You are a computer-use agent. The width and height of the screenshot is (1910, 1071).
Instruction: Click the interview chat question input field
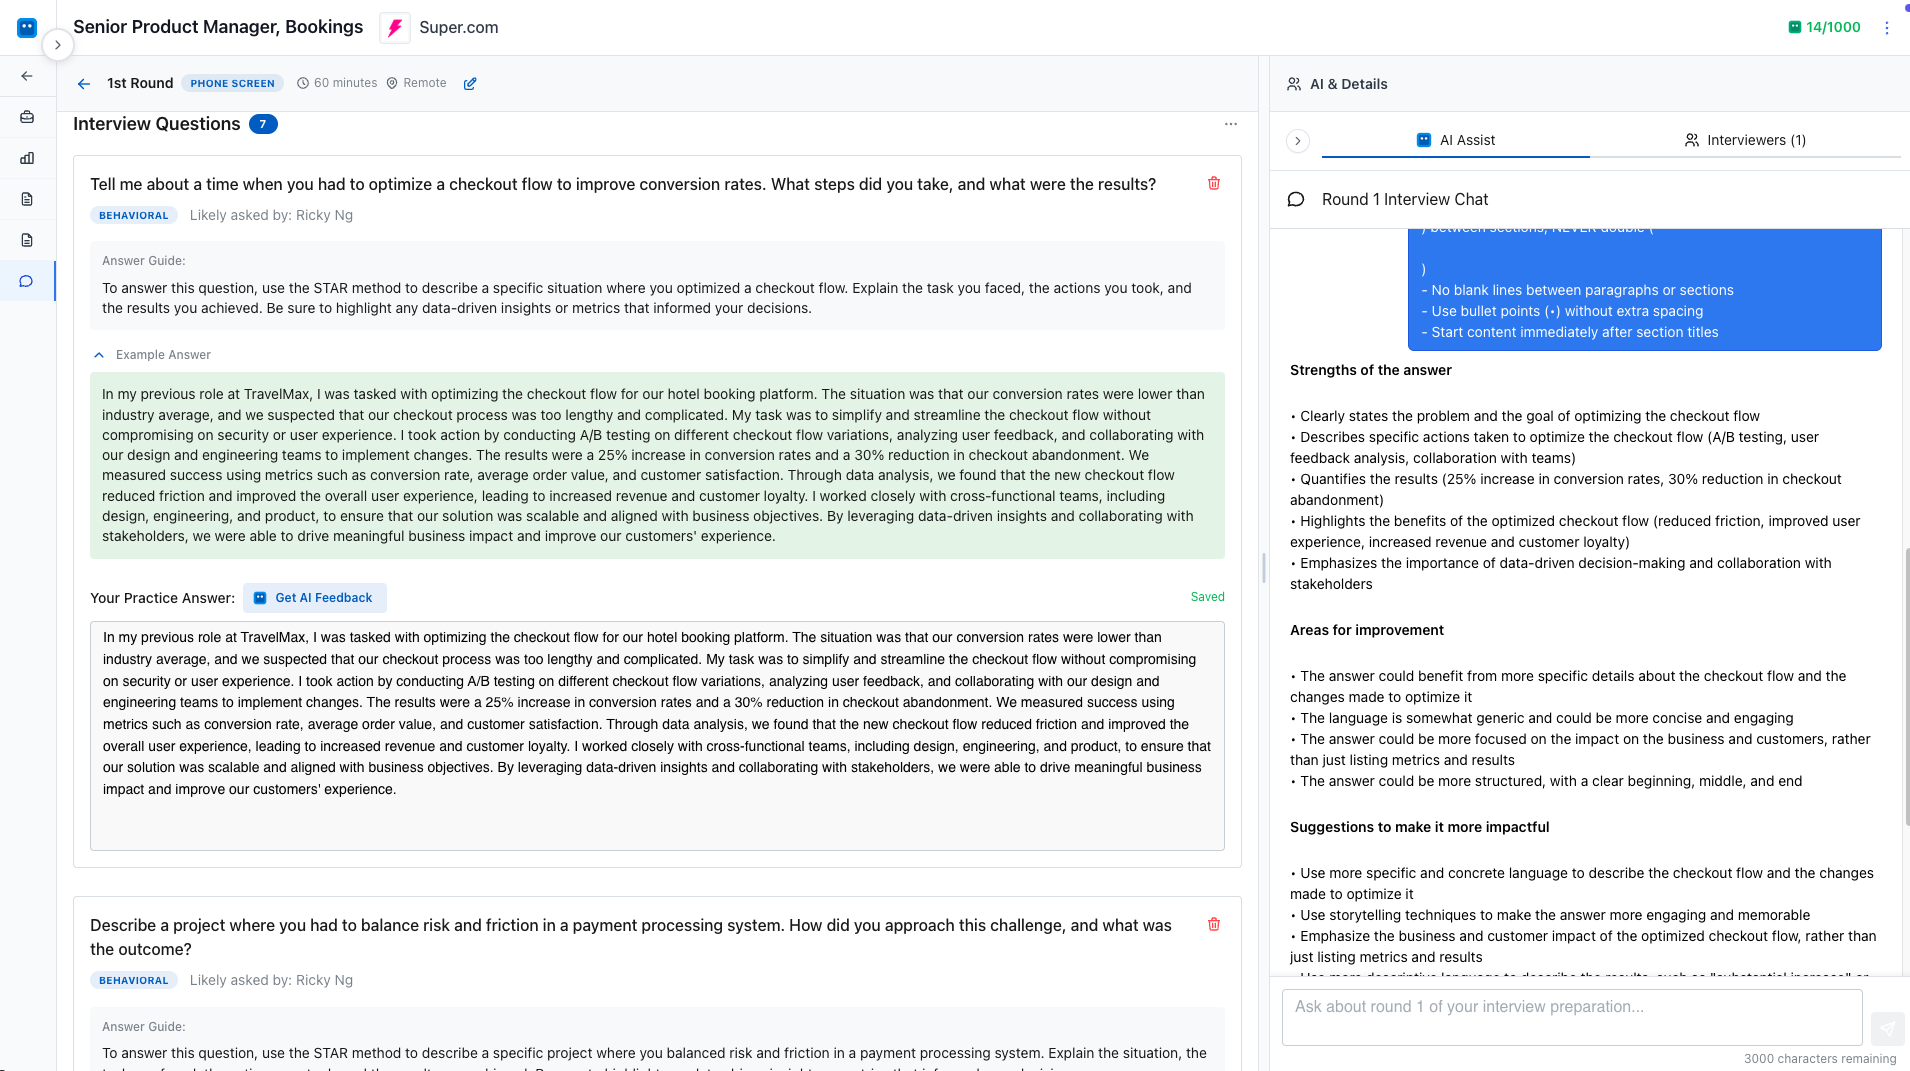click(x=1570, y=1016)
